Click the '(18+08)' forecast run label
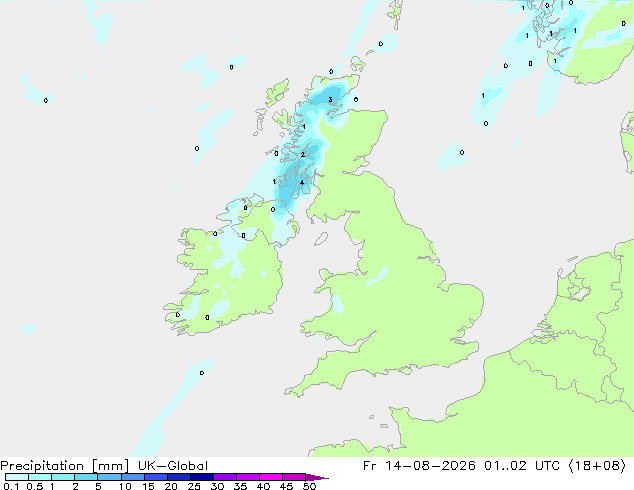 click(x=597, y=466)
